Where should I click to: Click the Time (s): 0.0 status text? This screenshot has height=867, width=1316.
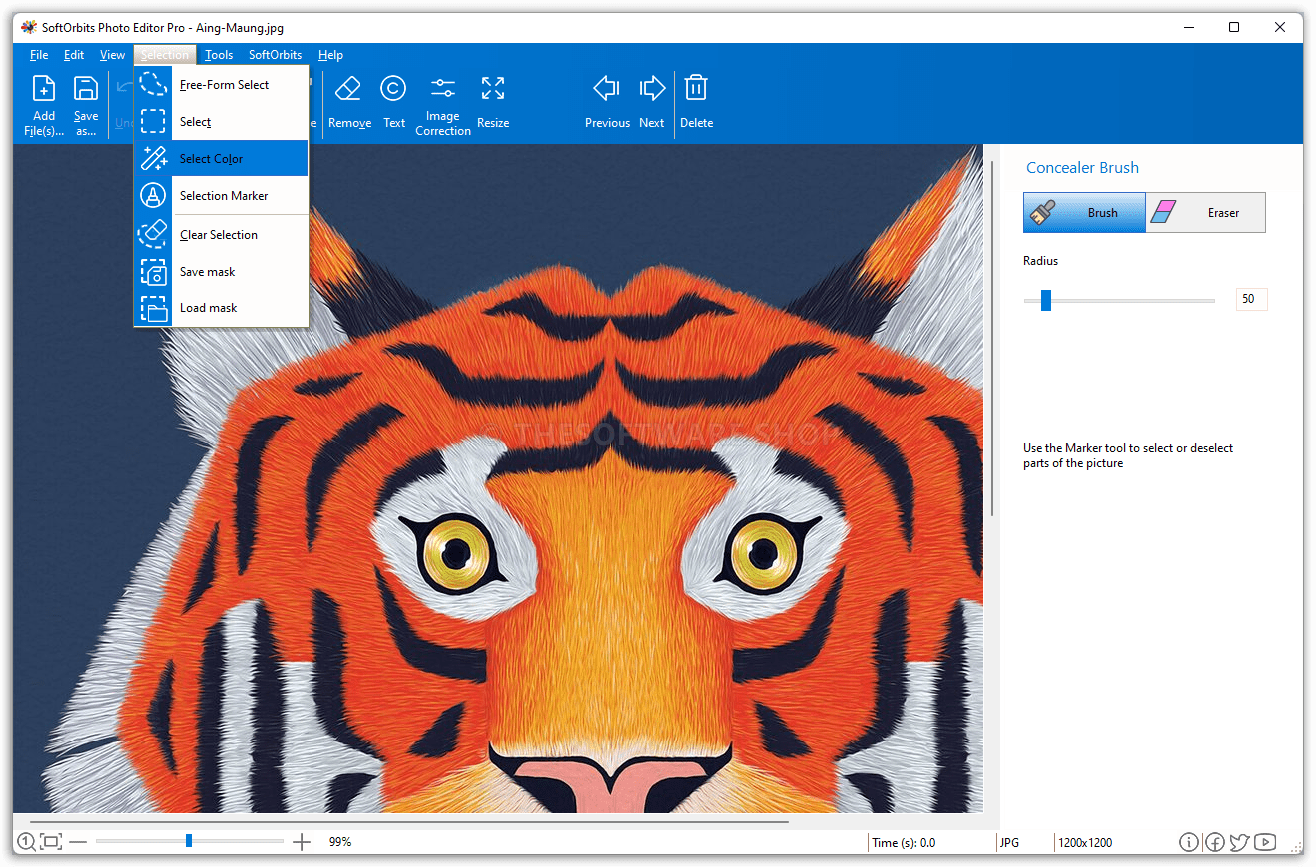pos(903,843)
